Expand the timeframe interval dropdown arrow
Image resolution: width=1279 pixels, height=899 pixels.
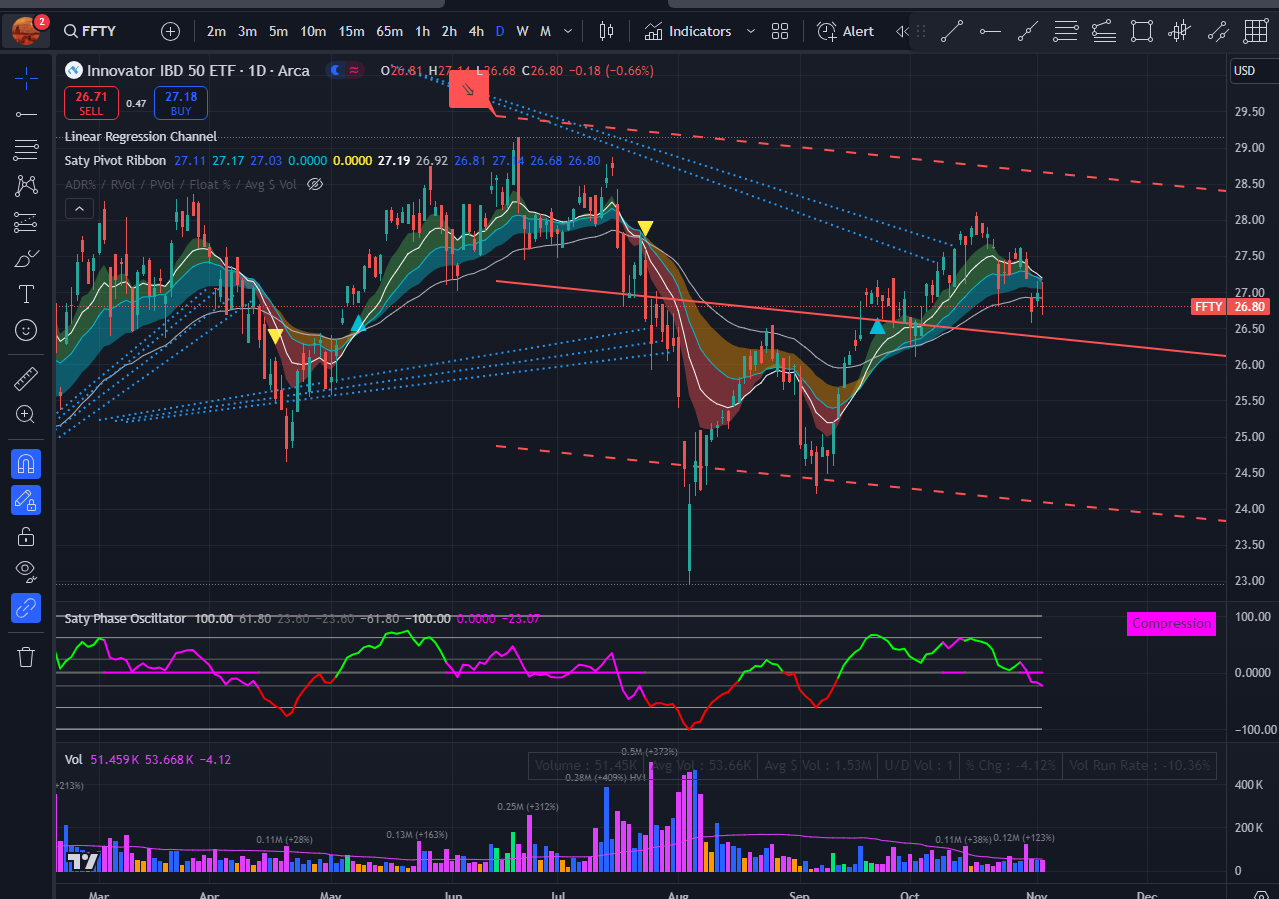(x=568, y=31)
